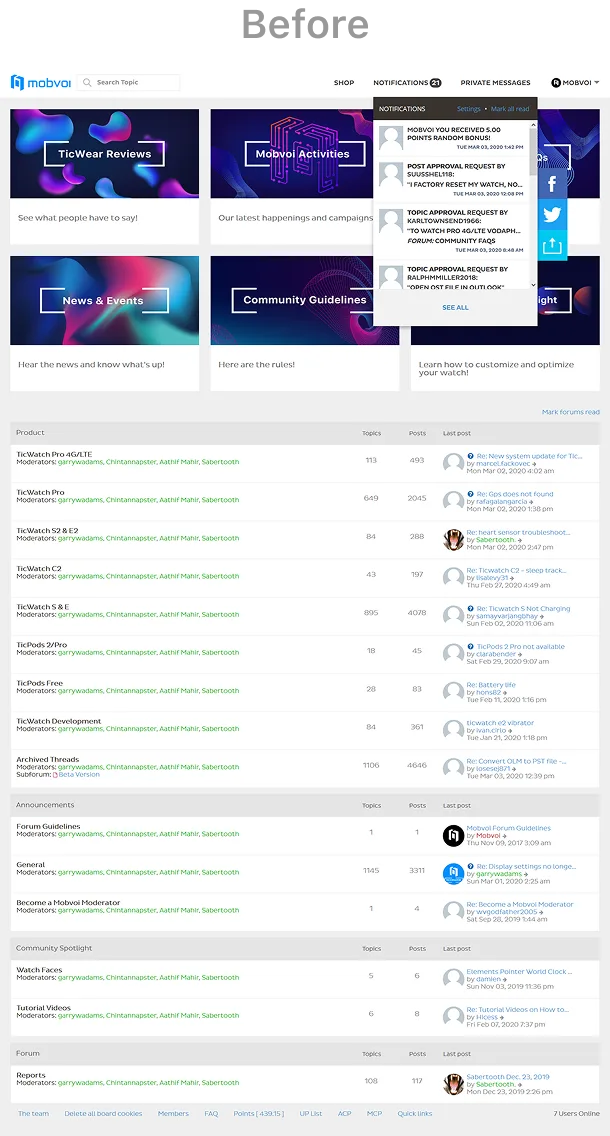The image size is (610, 1136).
Task: Click Sabertooth avatar in TicWatch S2 & E2 row
Action: click(x=454, y=540)
